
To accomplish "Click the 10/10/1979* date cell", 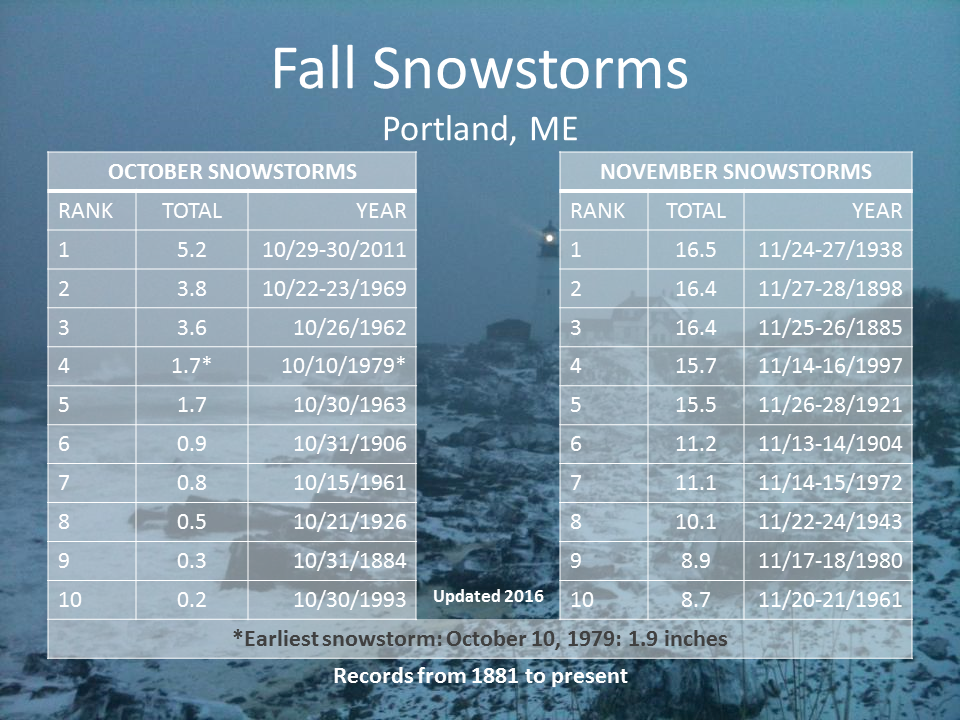I will click(x=332, y=366).
